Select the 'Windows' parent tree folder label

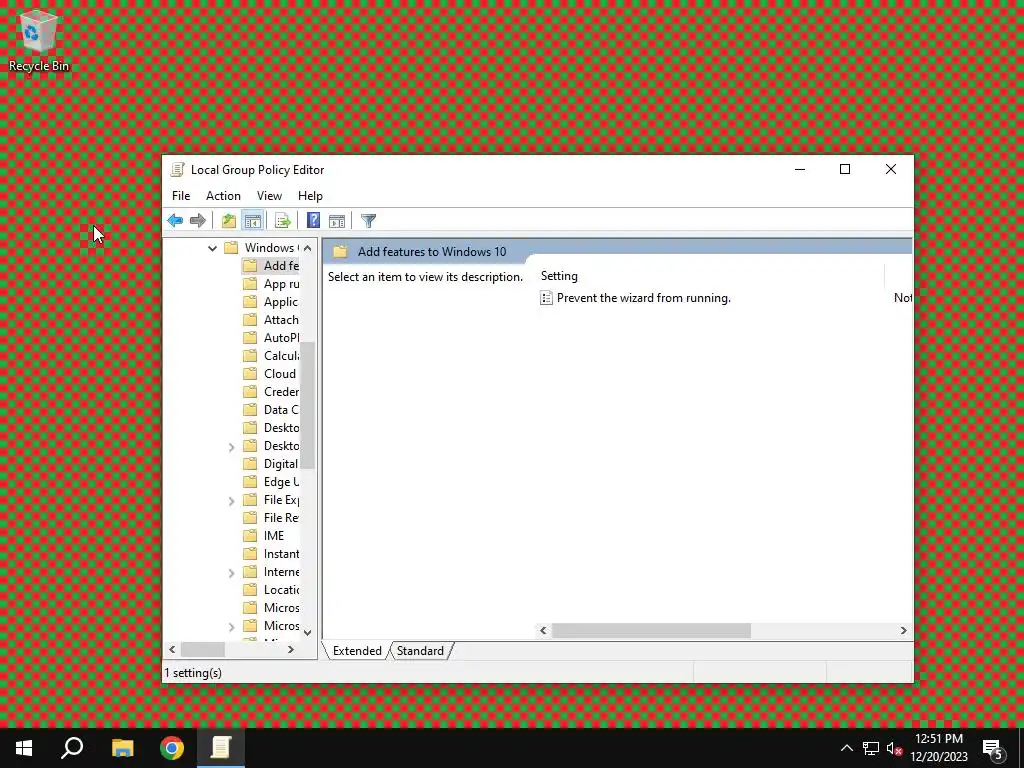pos(271,248)
